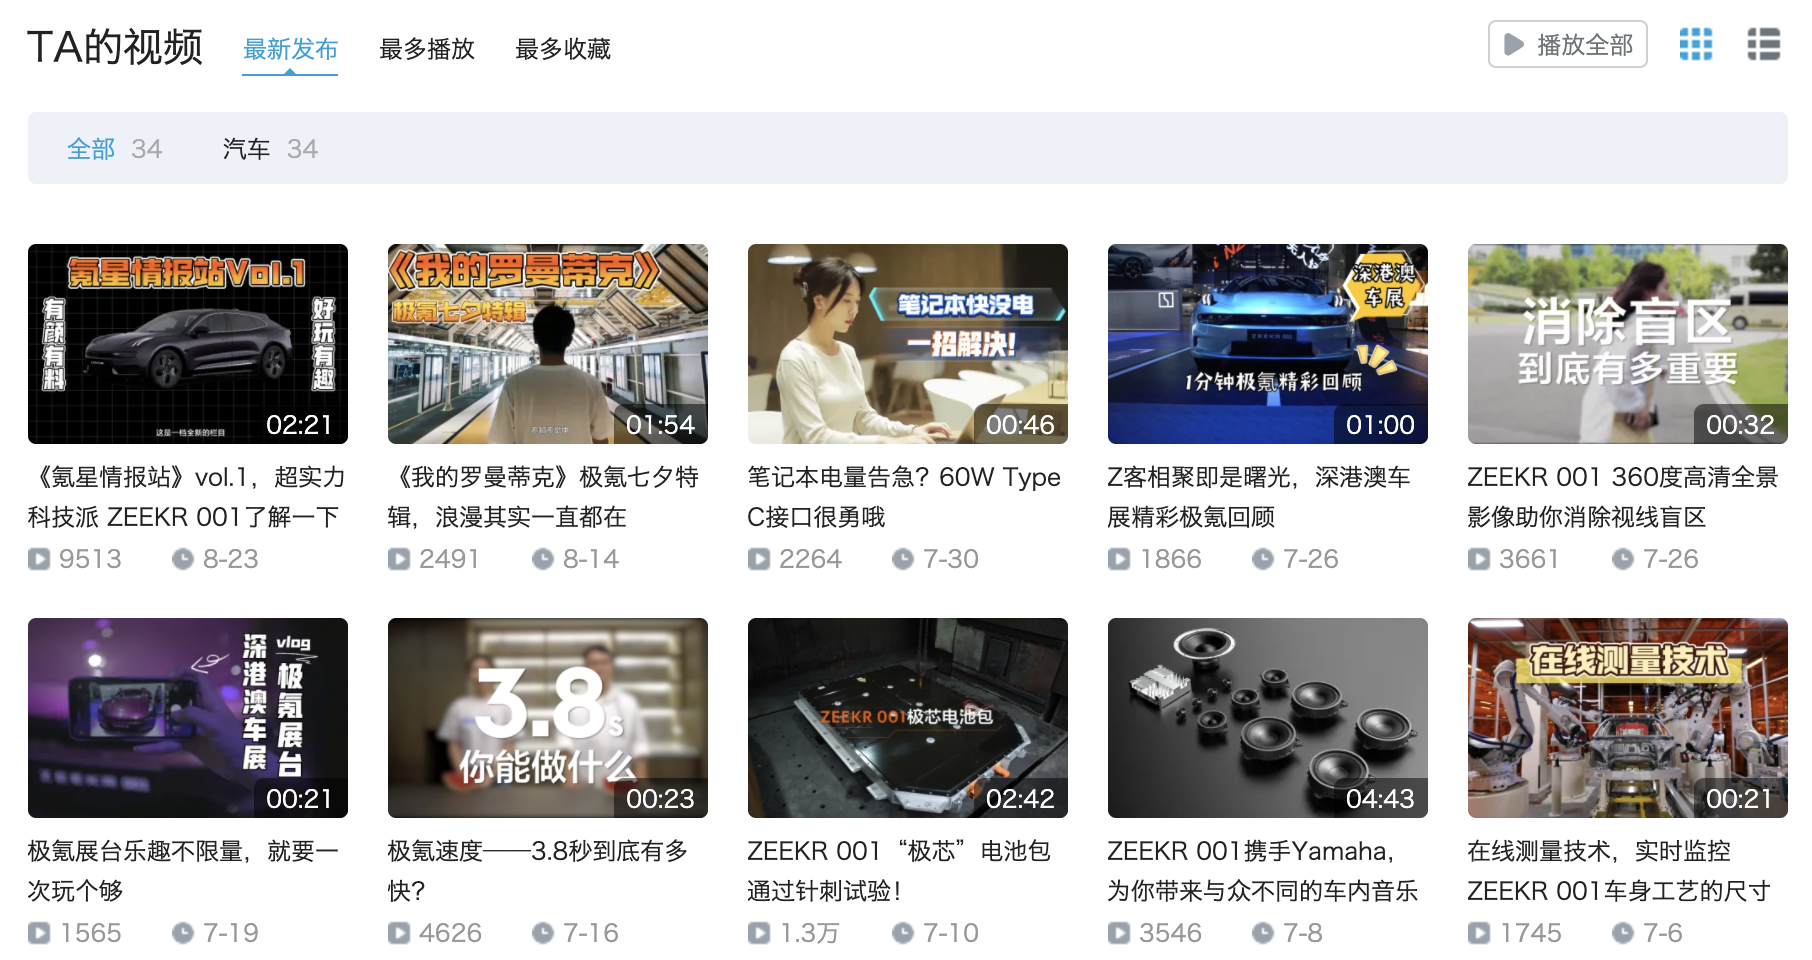Select the 最新发布 sort tab
The width and height of the screenshot is (1812, 960).
(x=291, y=49)
